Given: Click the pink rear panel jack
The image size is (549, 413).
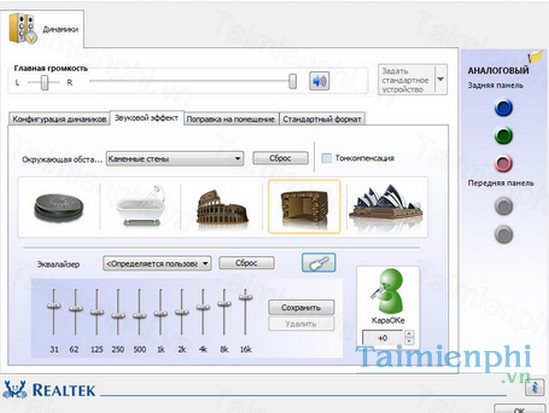Looking at the screenshot, I should click(x=503, y=163).
